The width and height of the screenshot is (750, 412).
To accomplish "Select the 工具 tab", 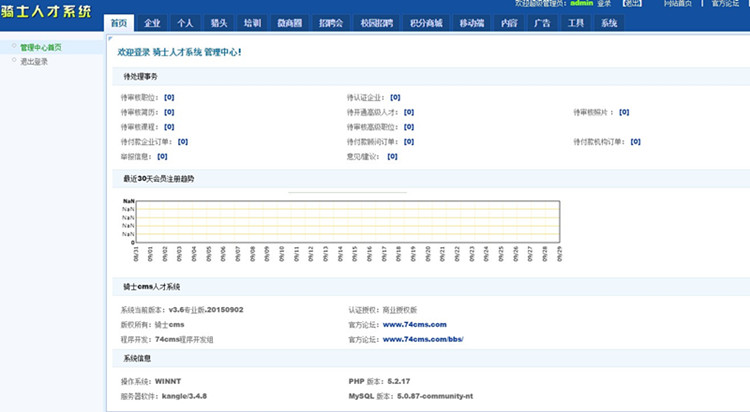I will click(575, 22).
